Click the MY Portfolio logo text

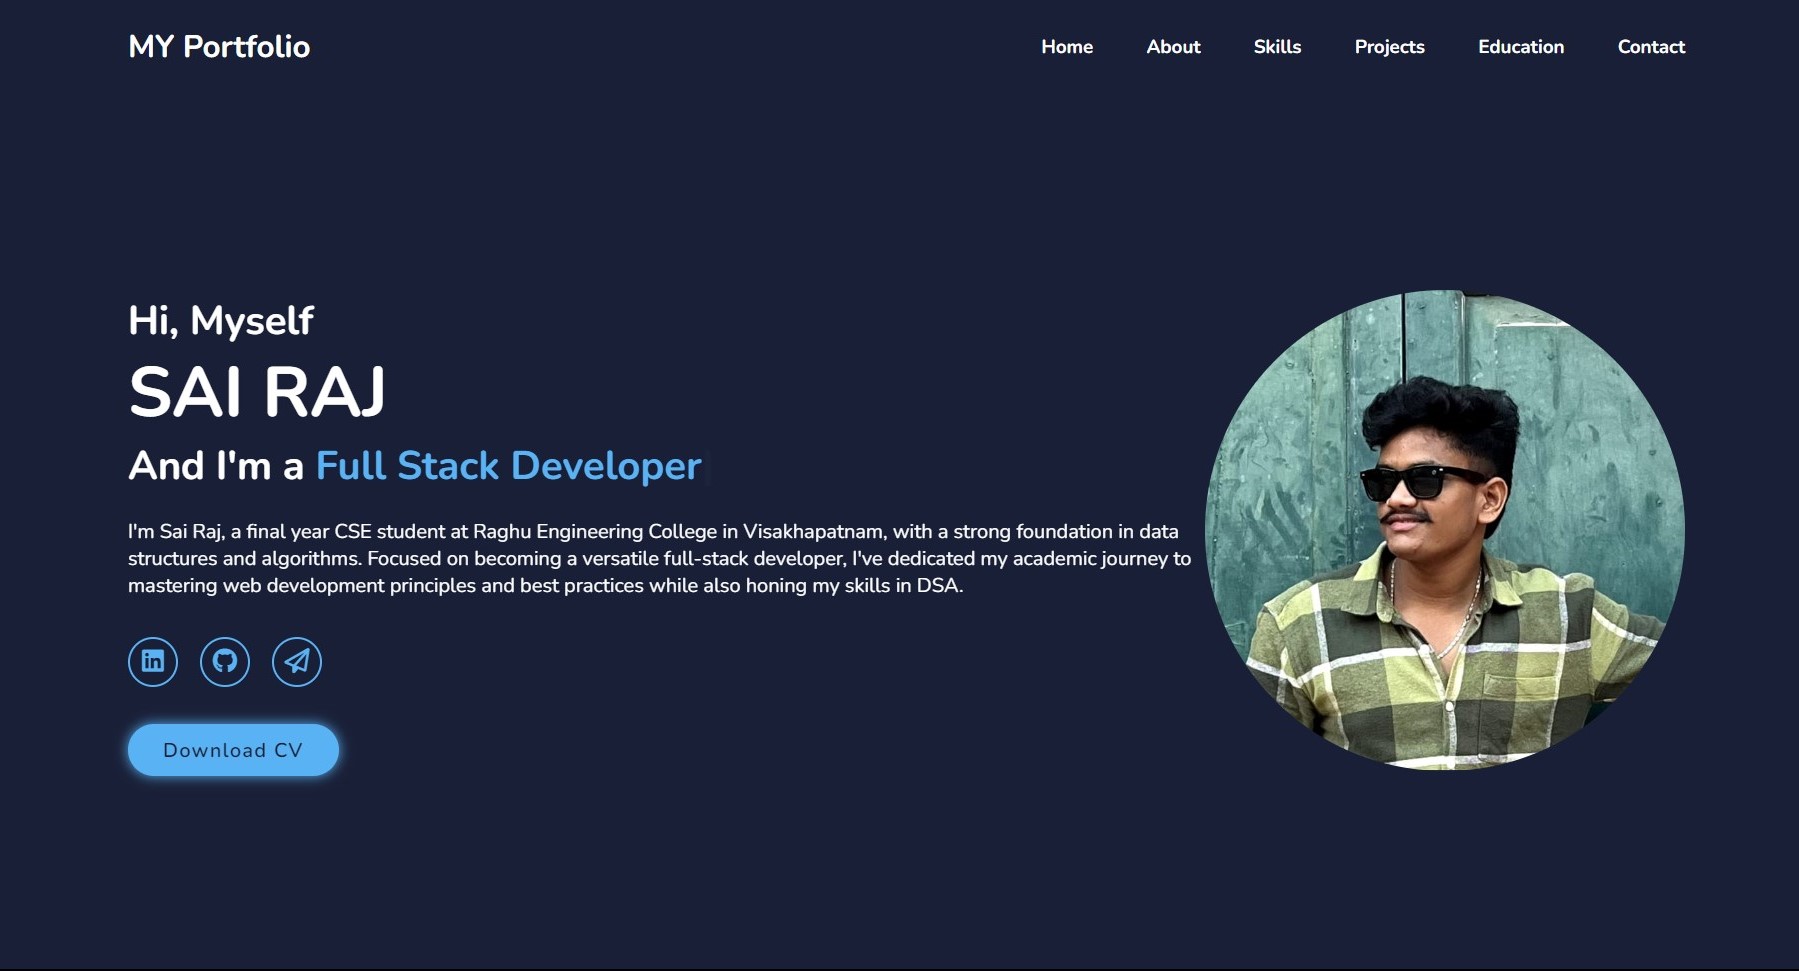click(x=219, y=46)
